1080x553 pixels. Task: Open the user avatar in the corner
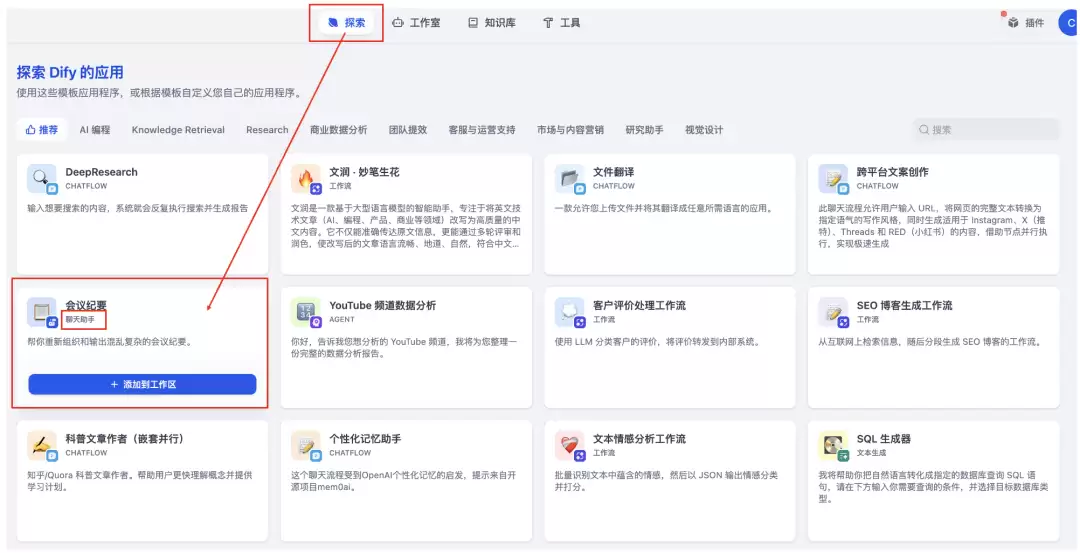pyautogui.click(x=1070, y=23)
